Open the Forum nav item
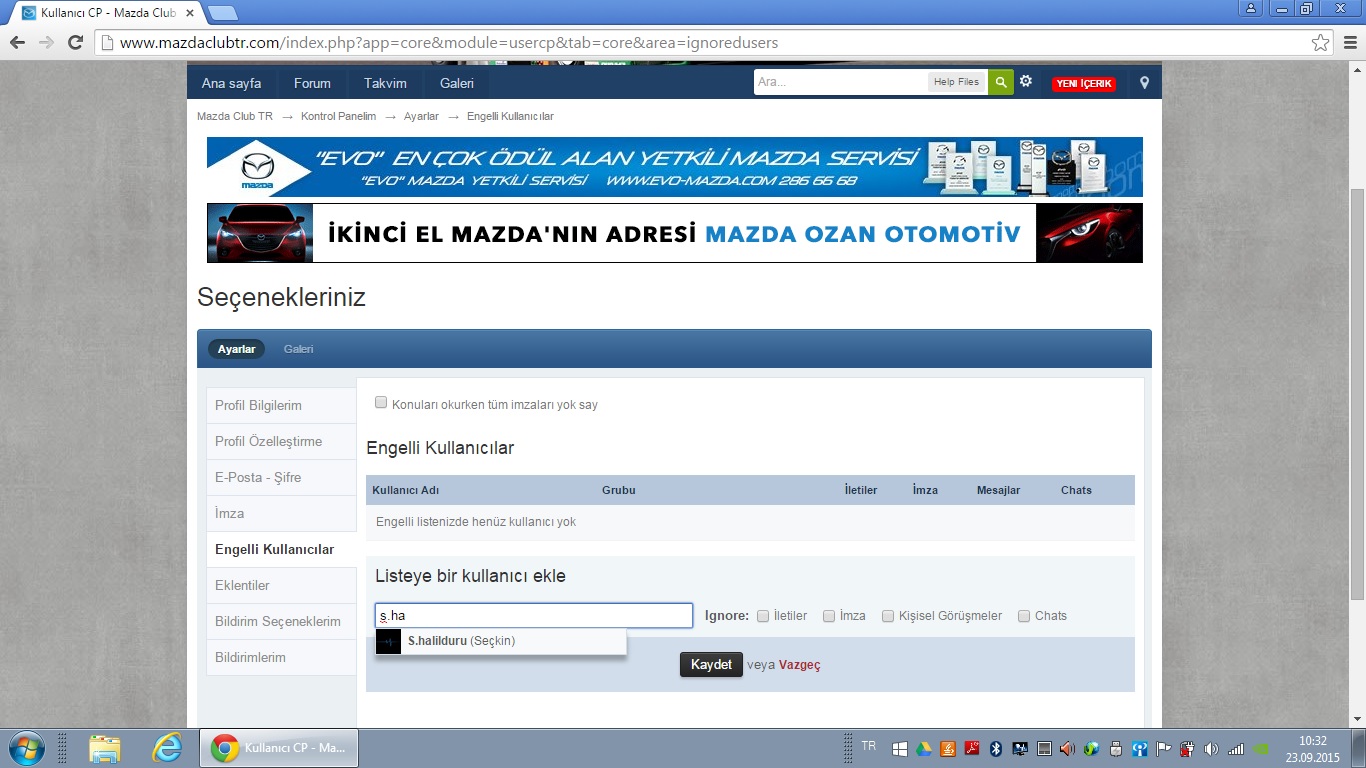Image resolution: width=1366 pixels, height=768 pixels. (312, 83)
